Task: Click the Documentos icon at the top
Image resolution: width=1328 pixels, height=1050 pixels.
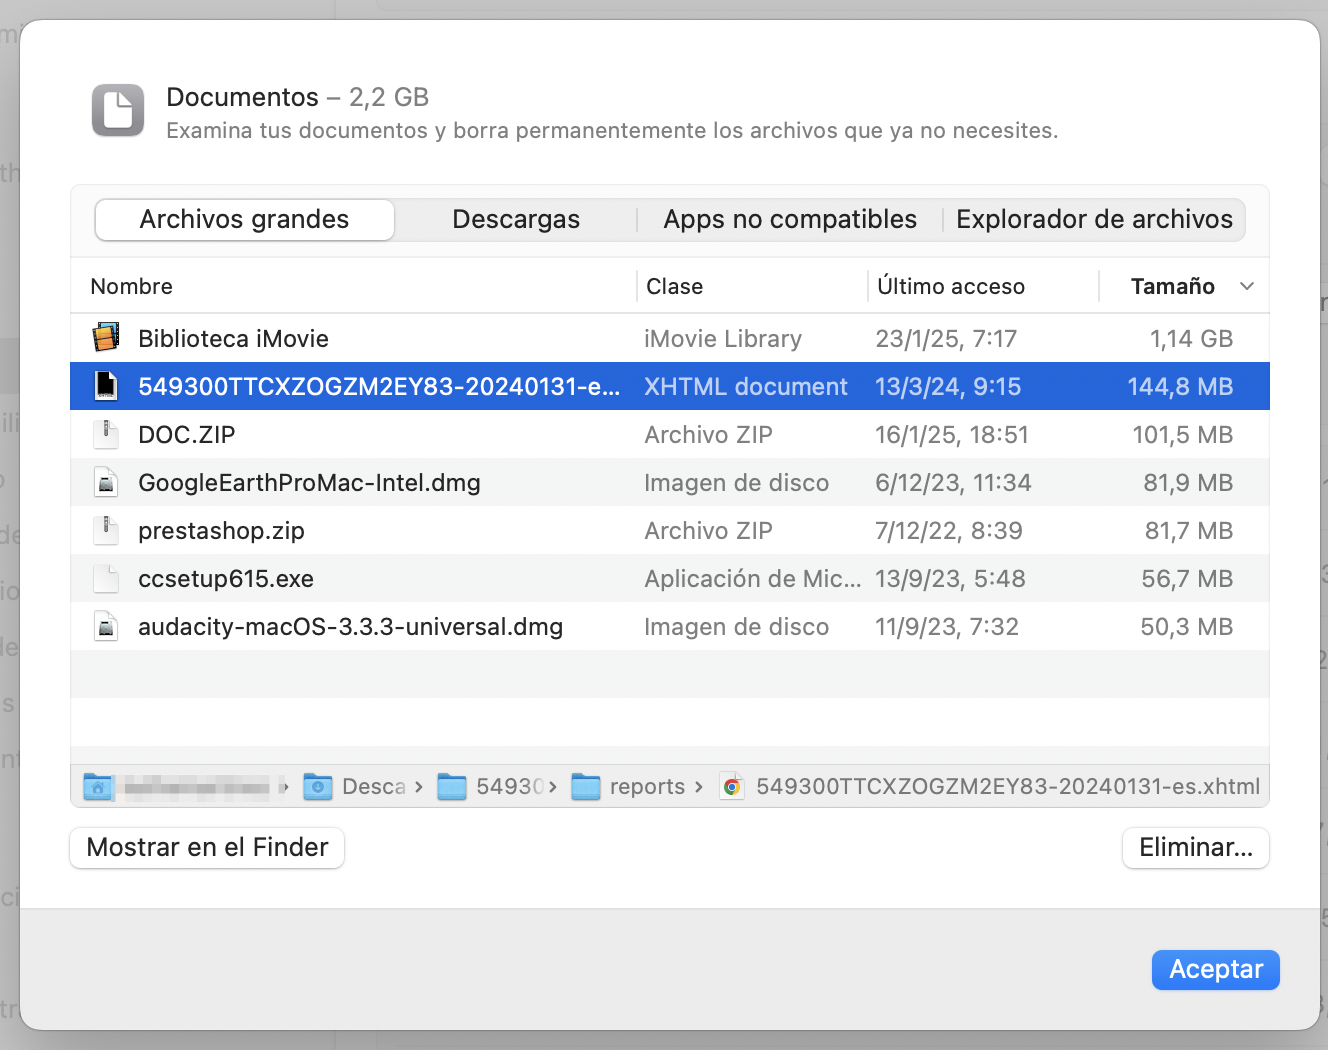Action: (x=117, y=110)
